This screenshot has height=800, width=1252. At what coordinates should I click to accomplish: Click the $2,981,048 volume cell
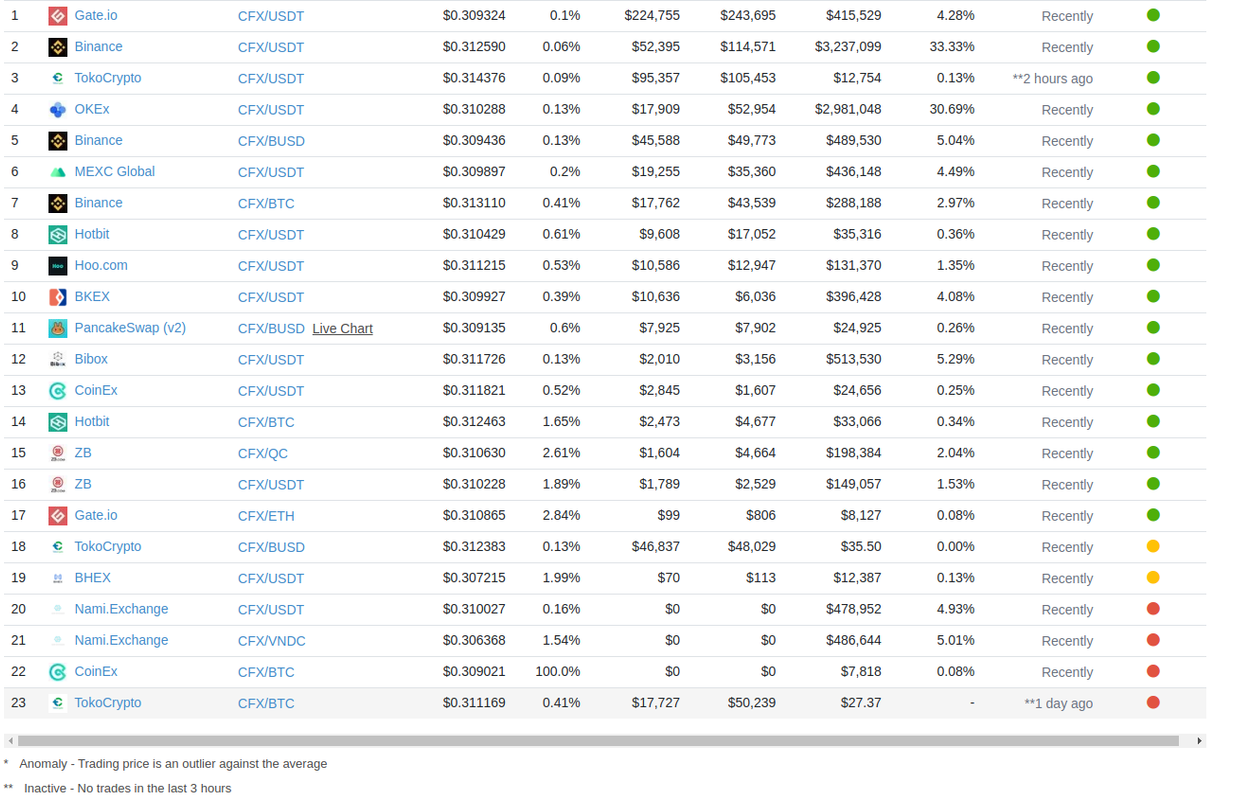point(848,109)
